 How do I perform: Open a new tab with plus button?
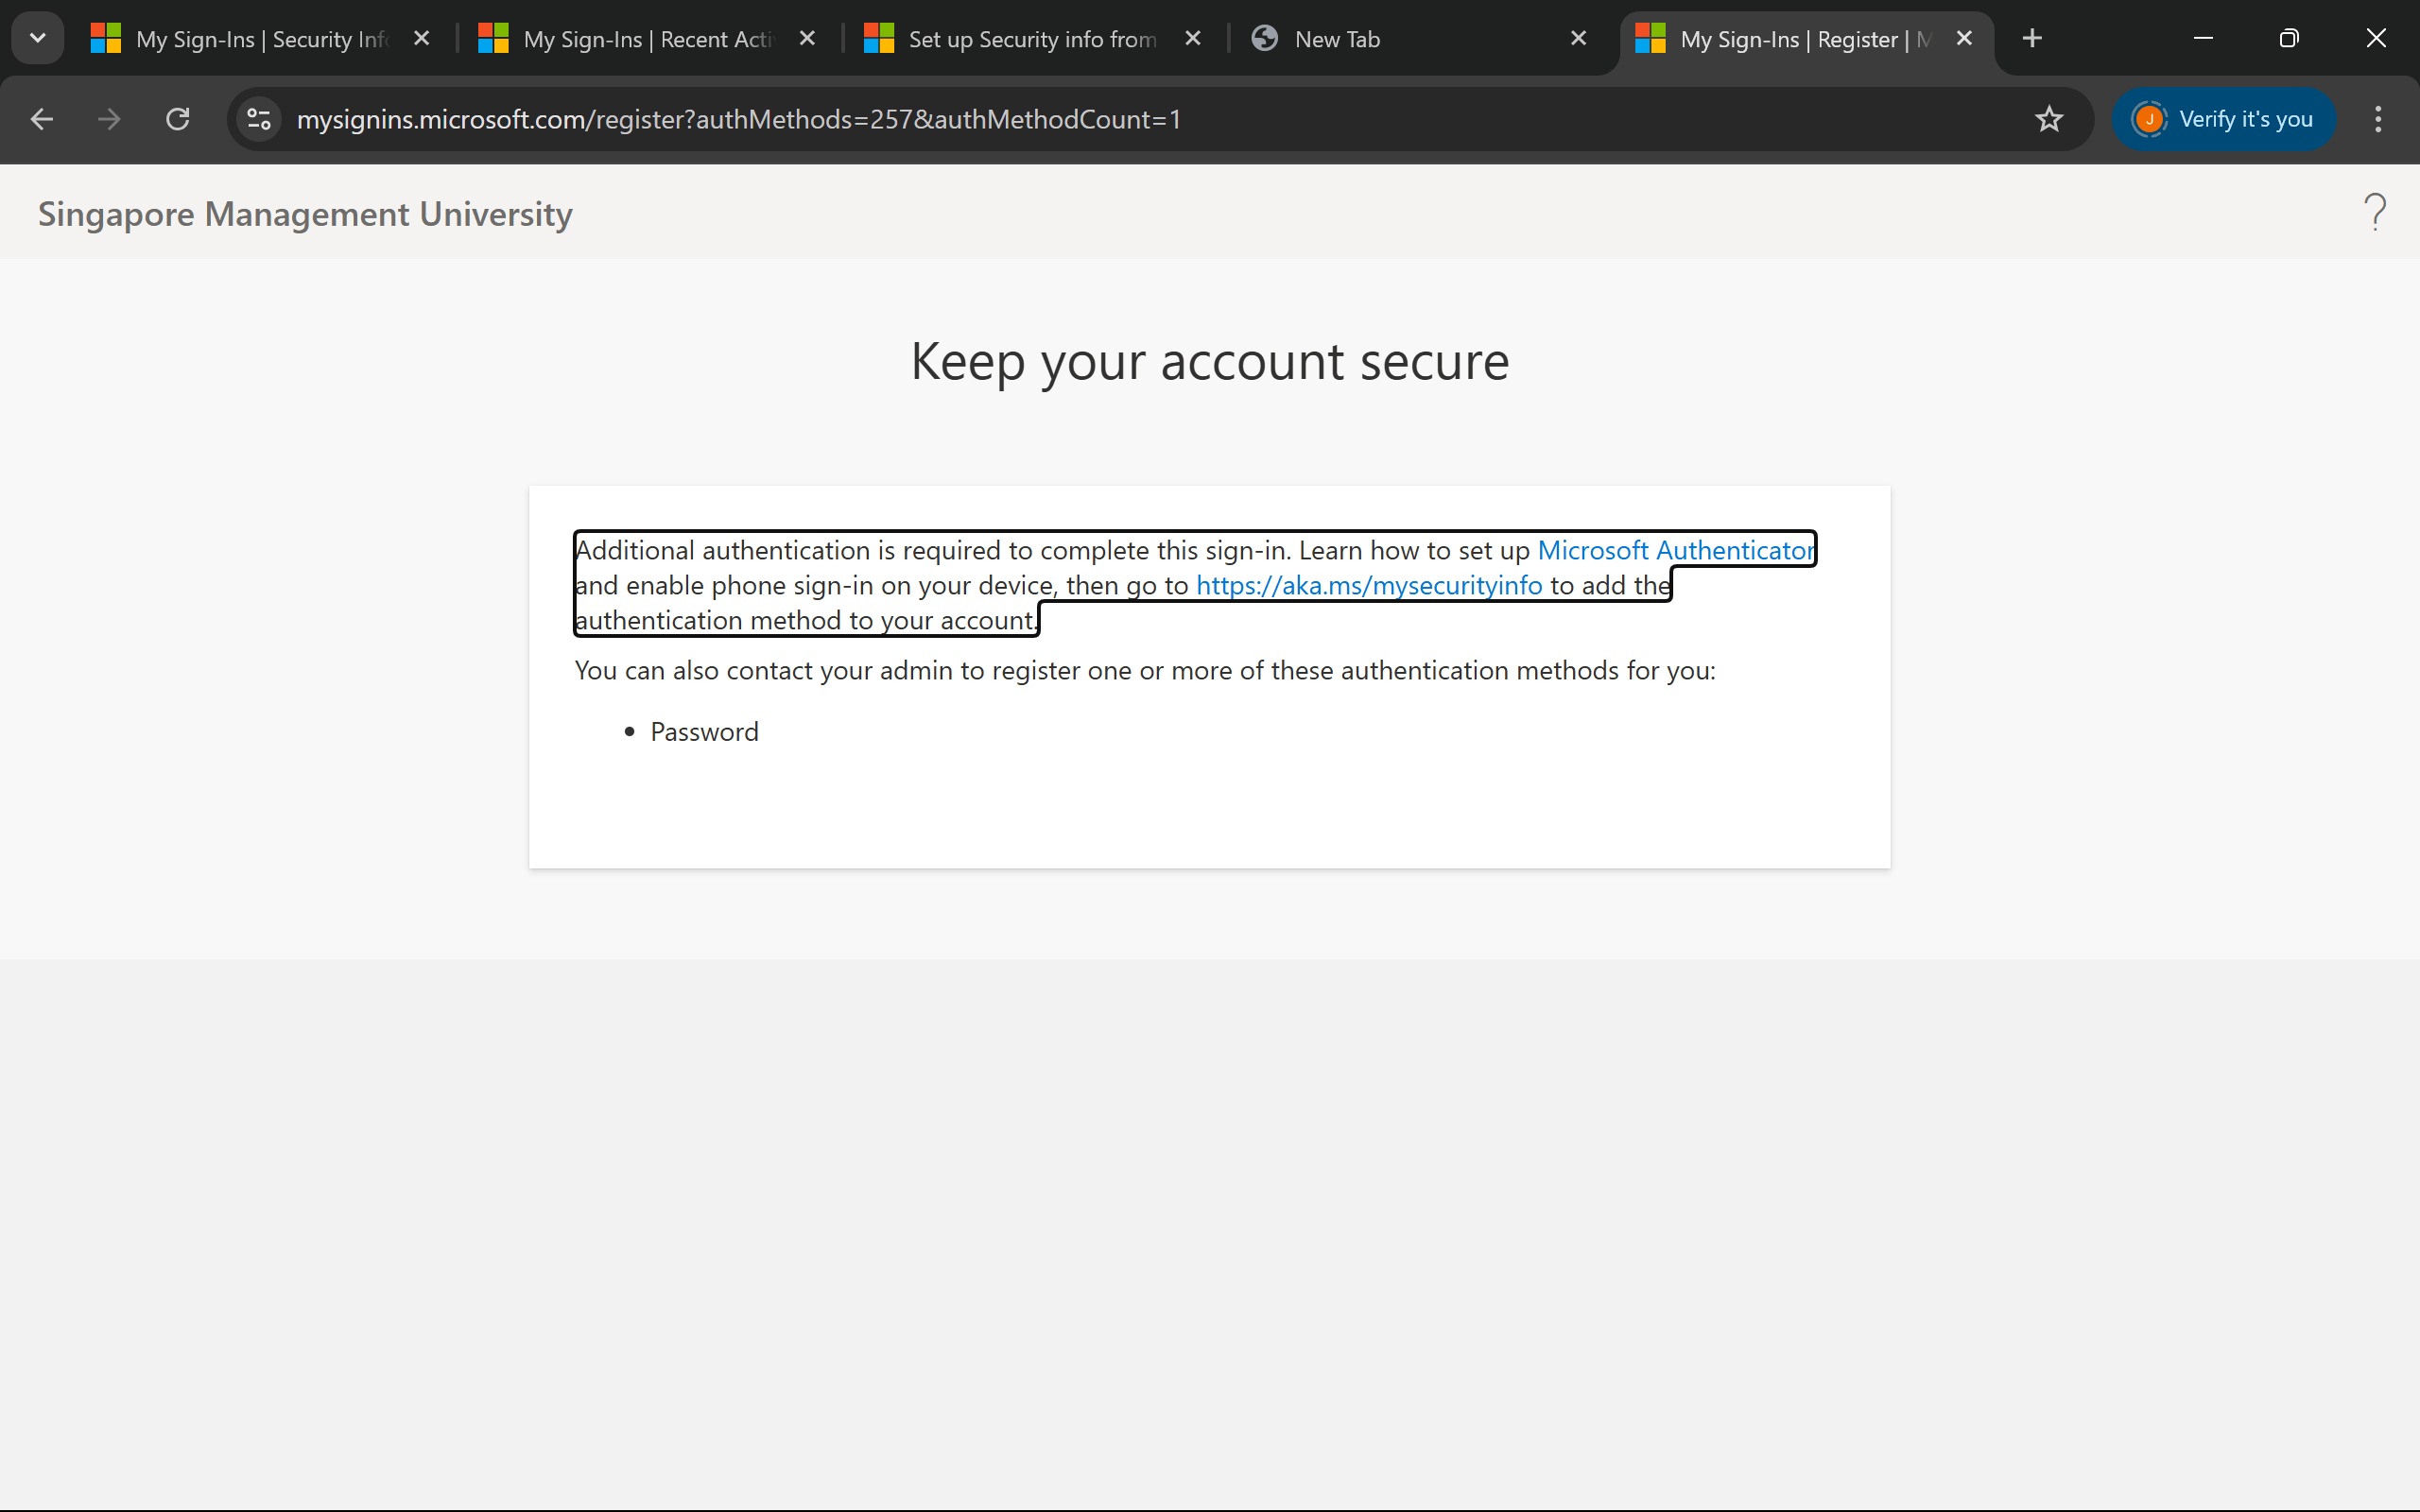[x=2032, y=38]
